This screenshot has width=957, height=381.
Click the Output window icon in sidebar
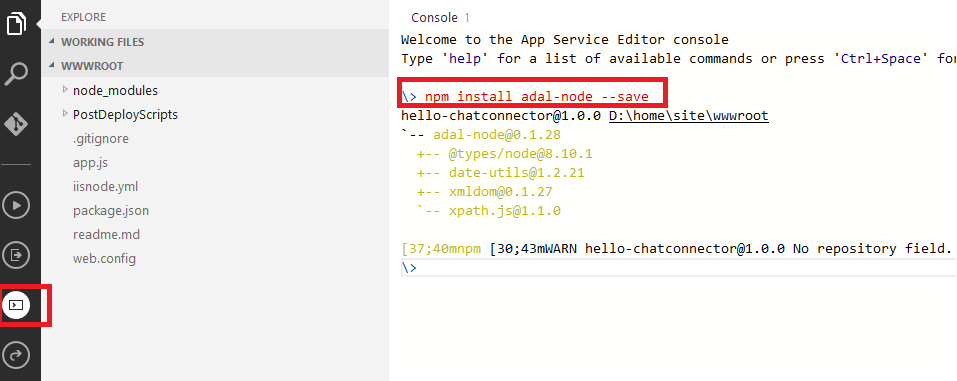(16, 255)
